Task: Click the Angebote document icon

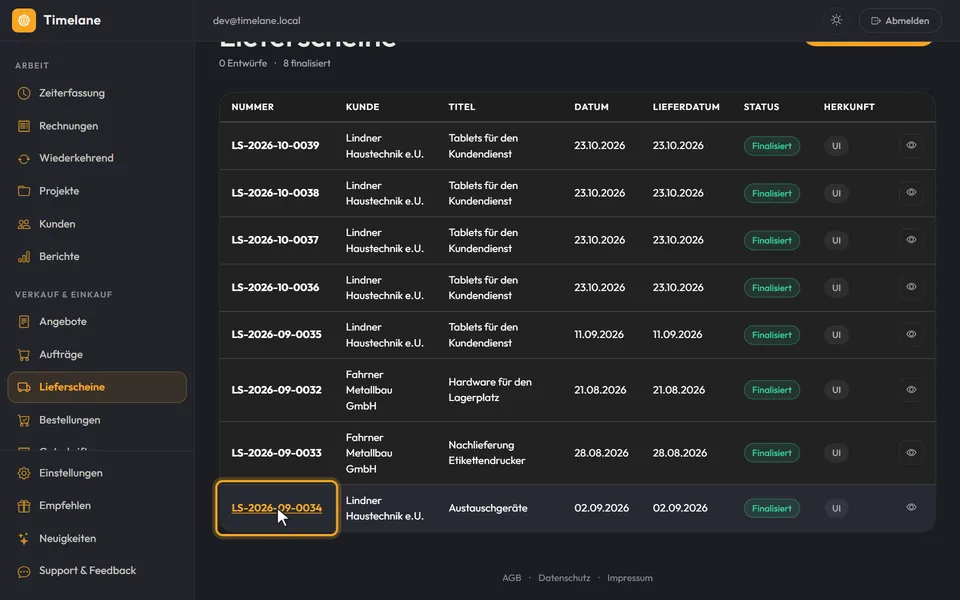Action: (x=24, y=321)
